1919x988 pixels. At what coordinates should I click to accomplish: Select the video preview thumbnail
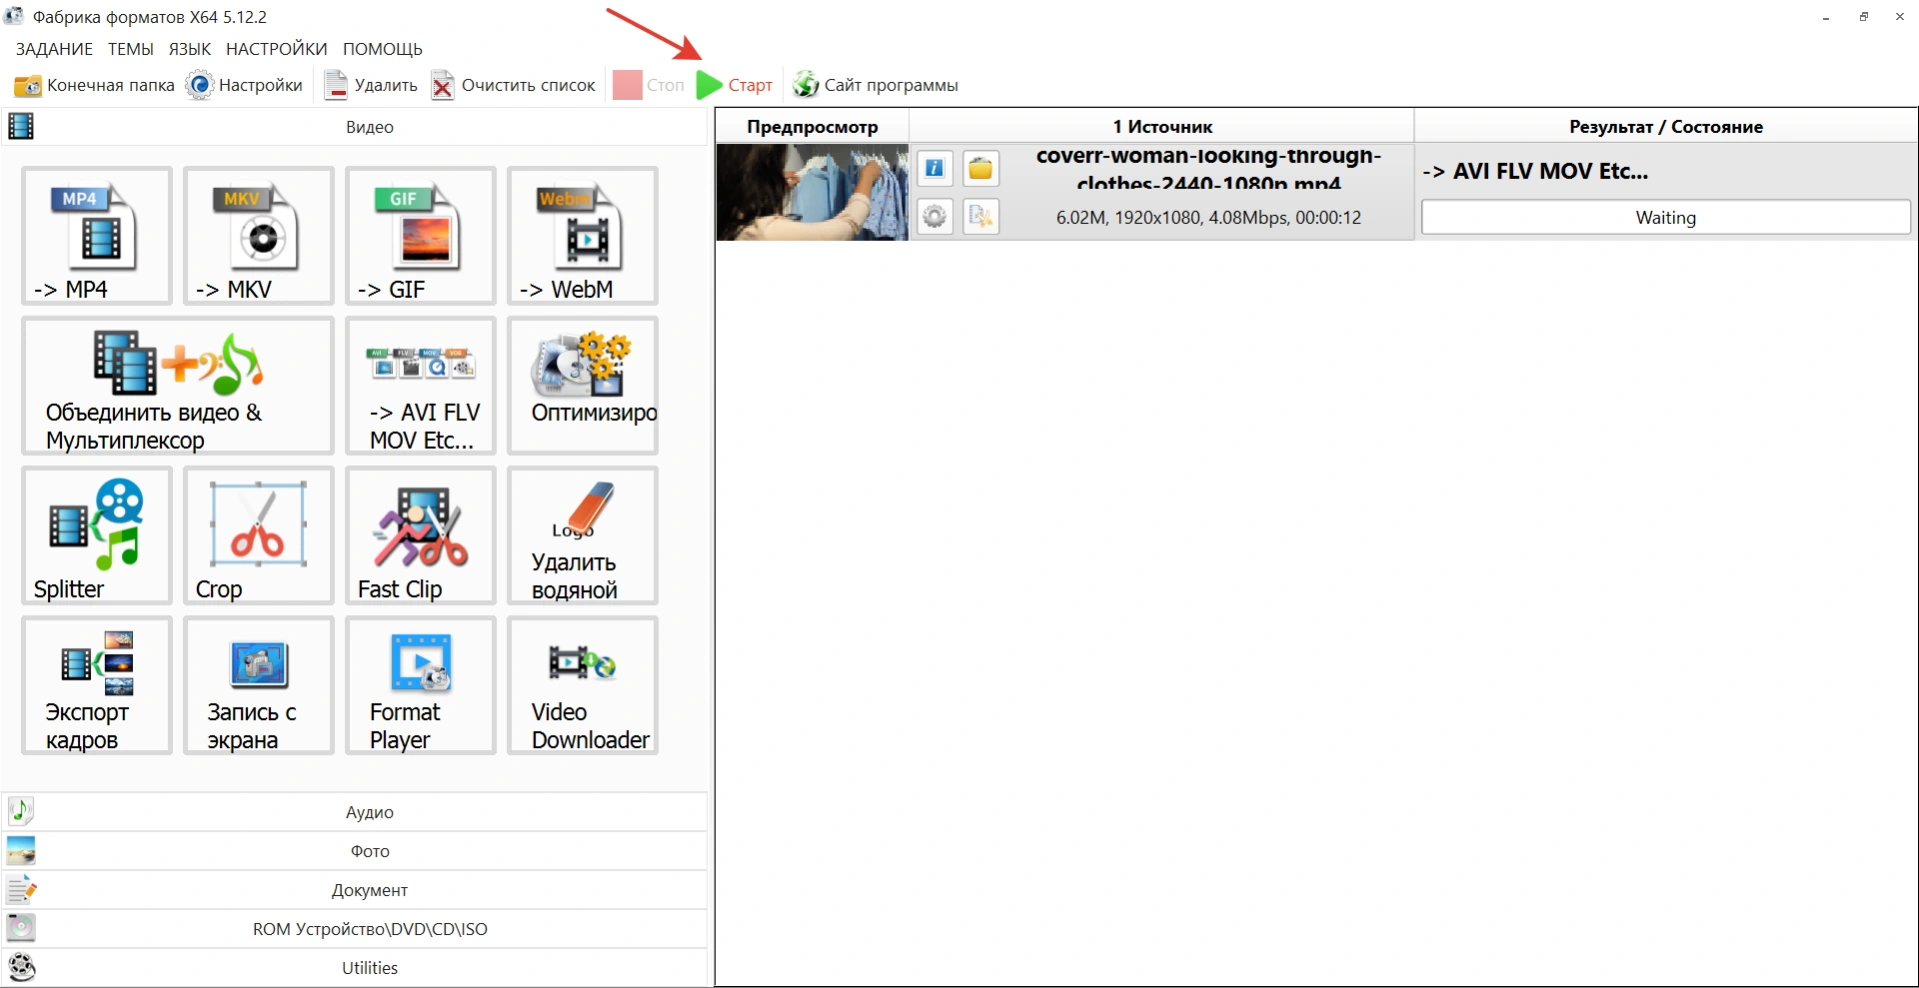click(812, 192)
